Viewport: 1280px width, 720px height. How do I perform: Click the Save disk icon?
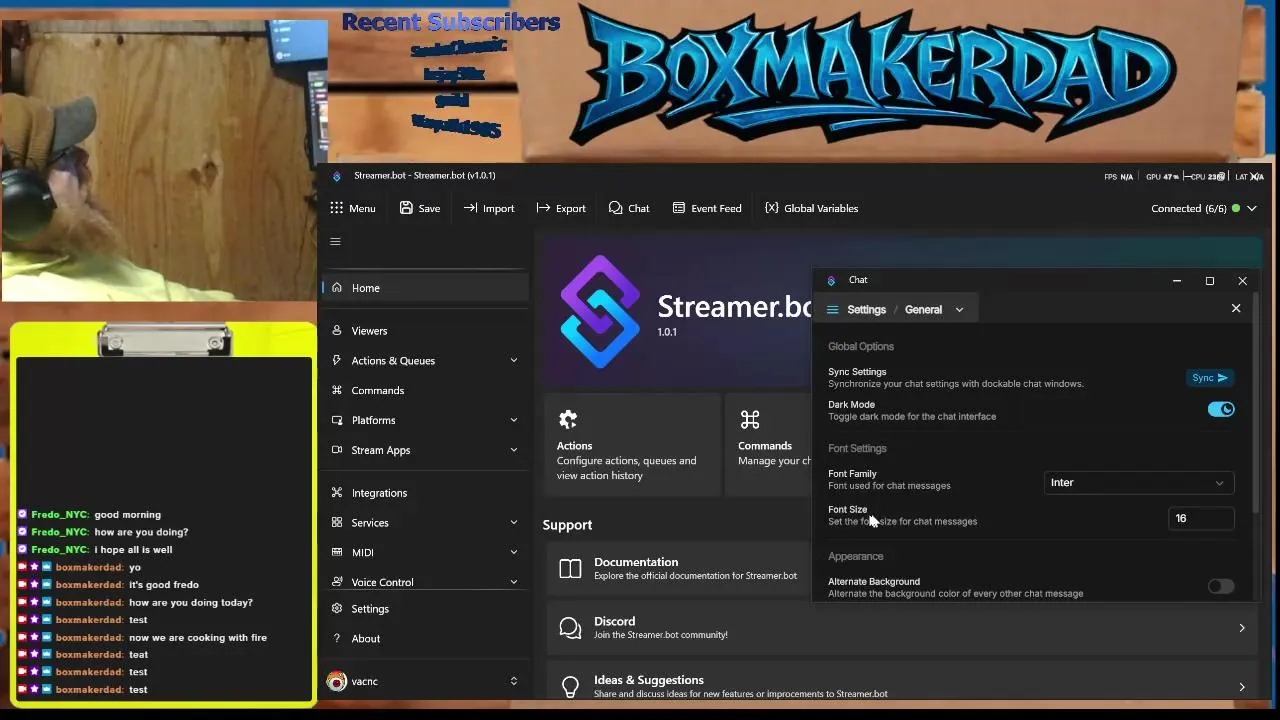(406, 208)
